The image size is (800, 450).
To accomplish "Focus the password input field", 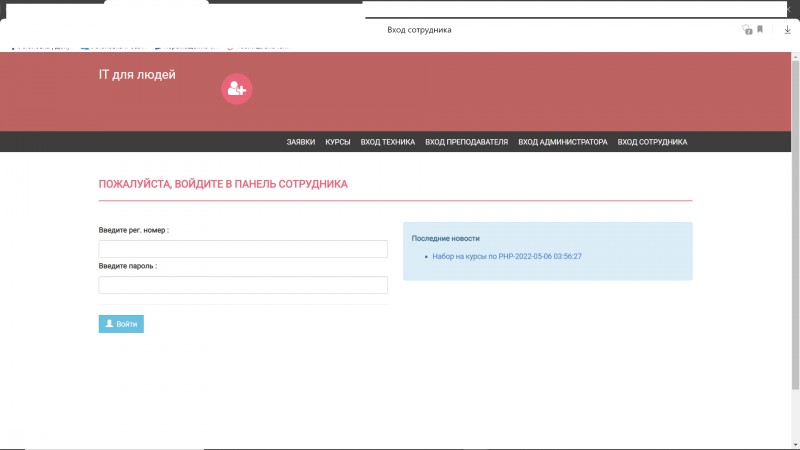I will pyautogui.click(x=243, y=285).
